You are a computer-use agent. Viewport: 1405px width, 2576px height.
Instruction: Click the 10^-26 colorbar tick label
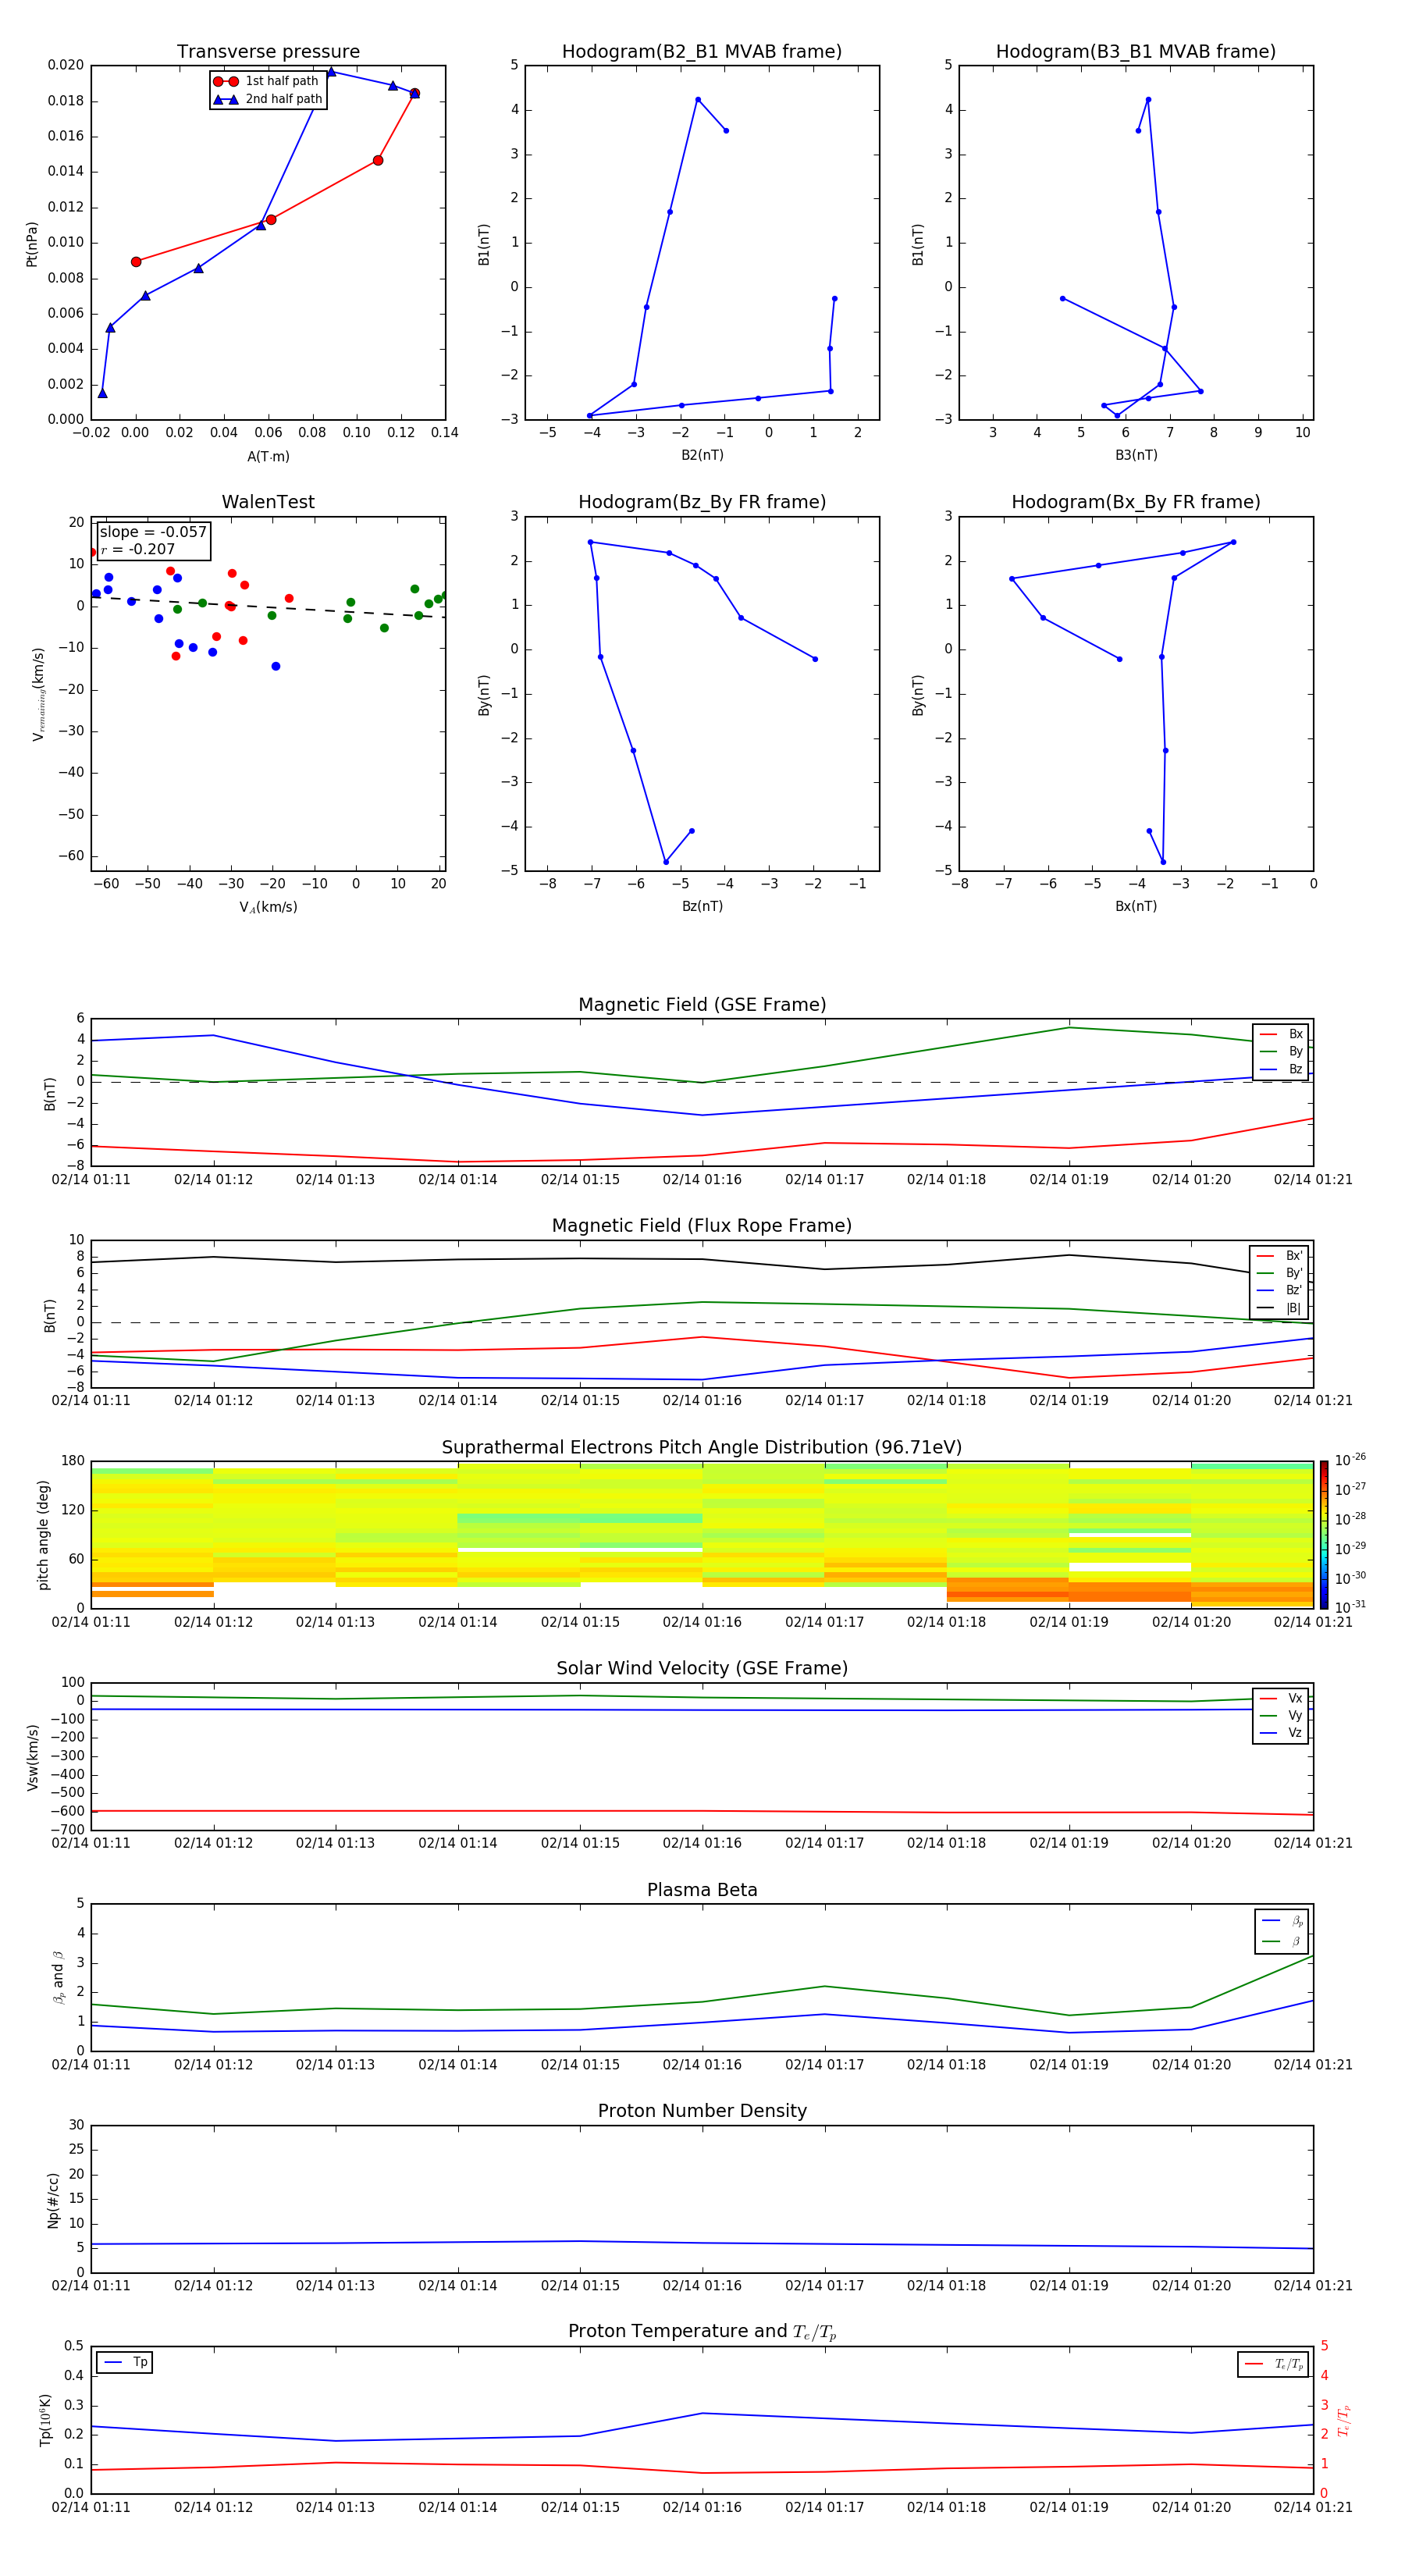coord(1350,1460)
